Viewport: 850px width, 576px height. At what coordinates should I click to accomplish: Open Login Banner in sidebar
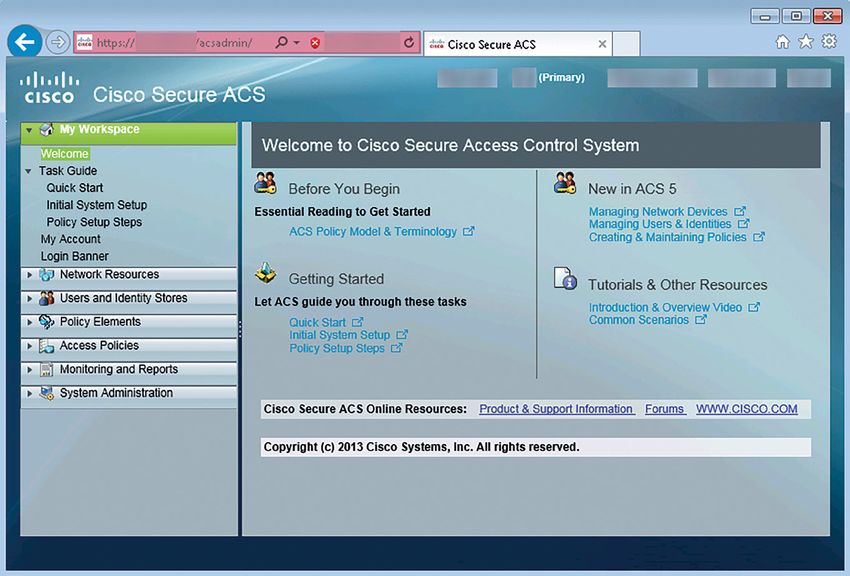tap(75, 256)
